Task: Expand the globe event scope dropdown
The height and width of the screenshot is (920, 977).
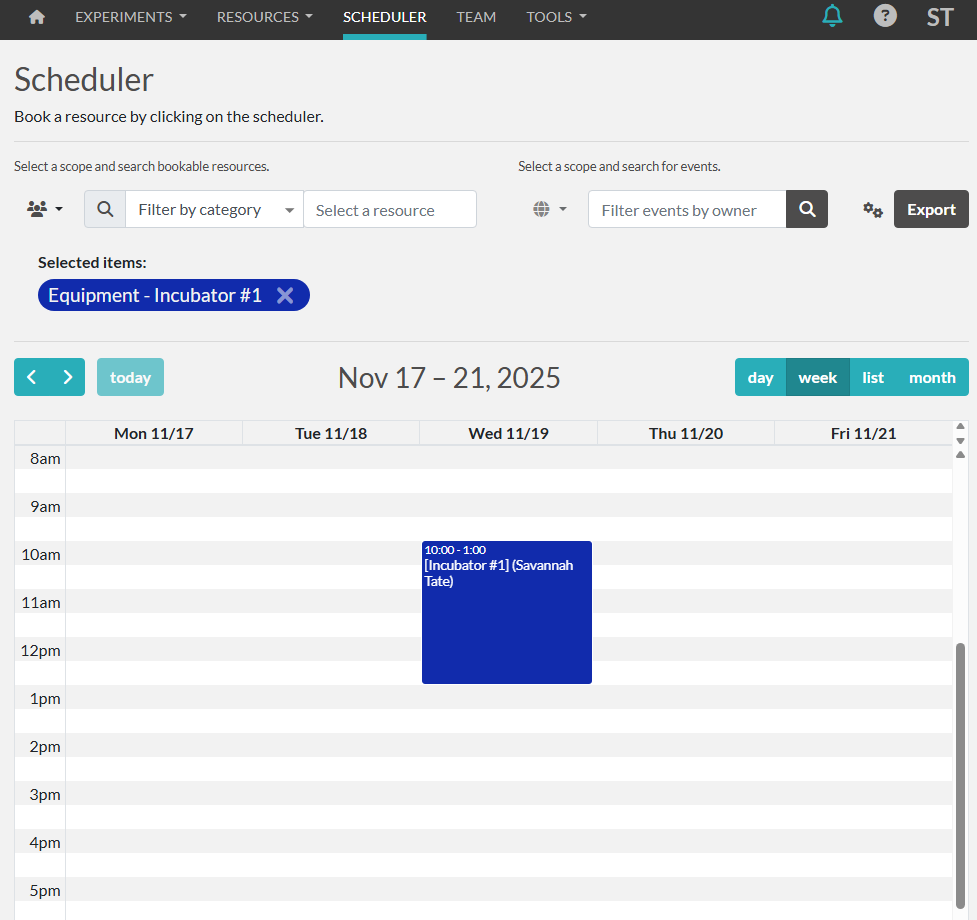Action: click(x=549, y=210)
